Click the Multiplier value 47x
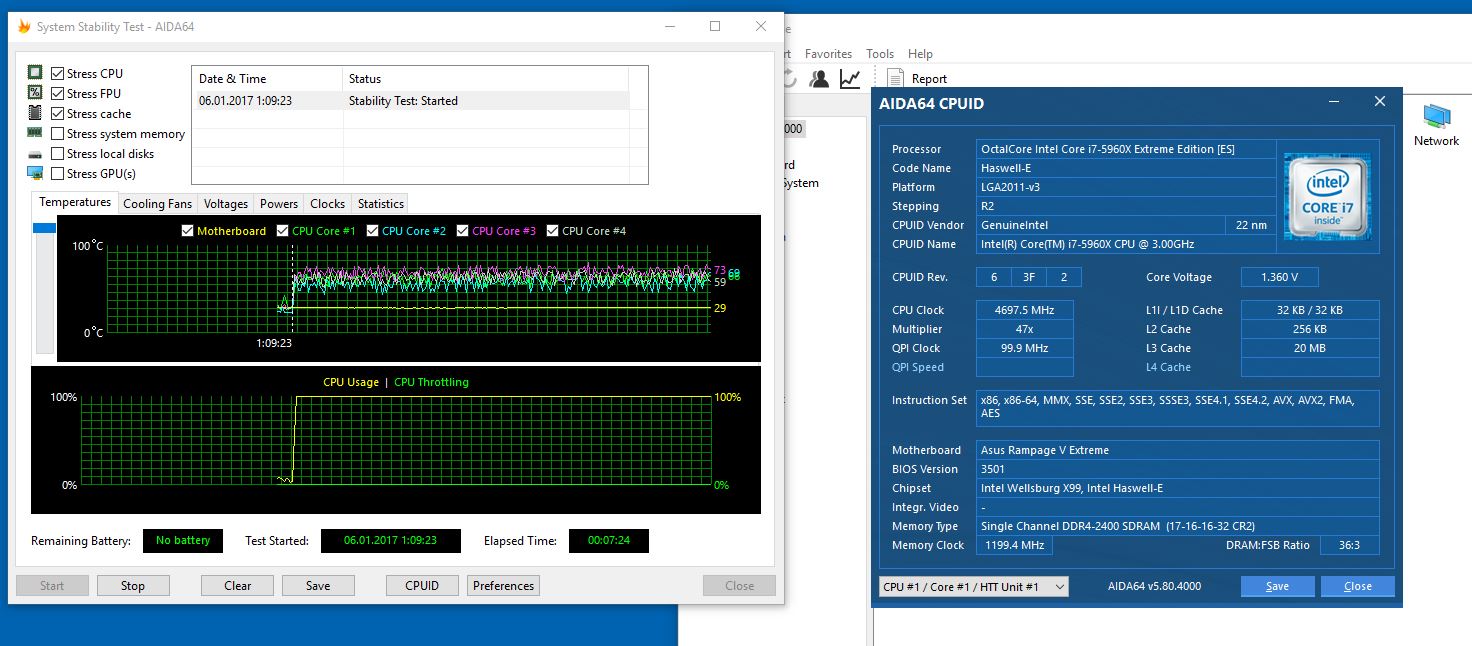This screenshot has height=646, width=1472. tap(1025, 329)
